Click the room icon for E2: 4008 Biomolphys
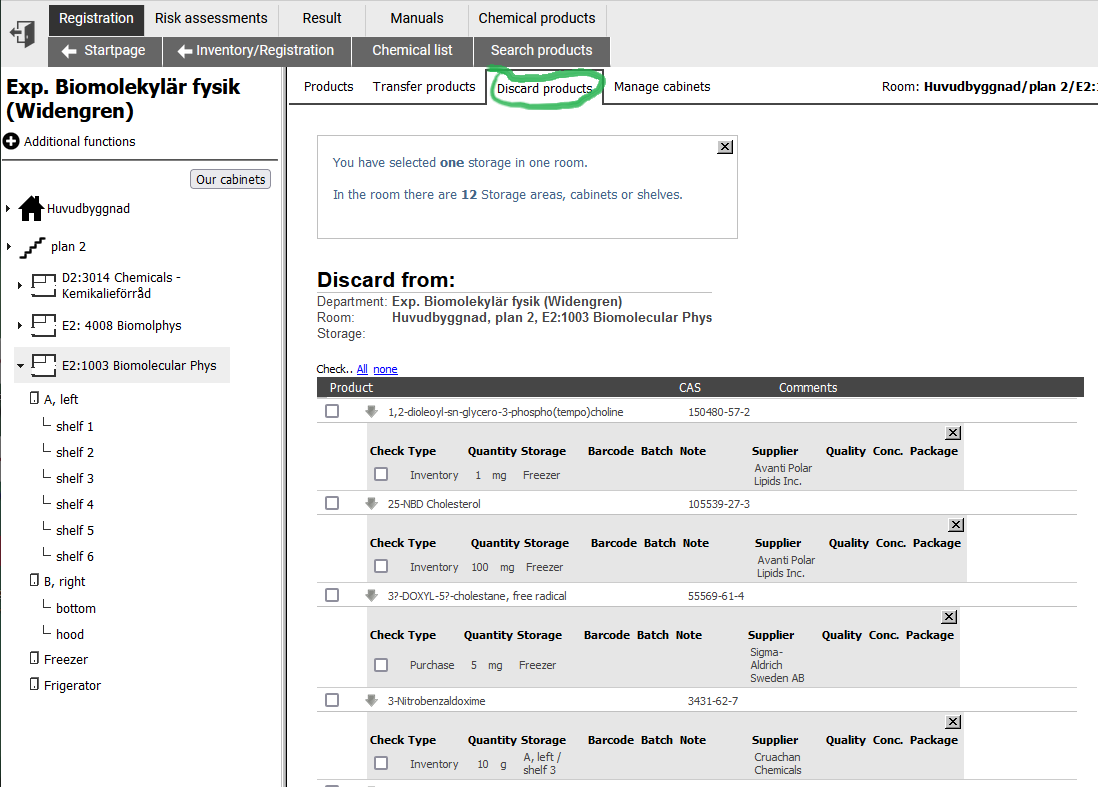Screen dimensions: 1098x787 [43, 326]
